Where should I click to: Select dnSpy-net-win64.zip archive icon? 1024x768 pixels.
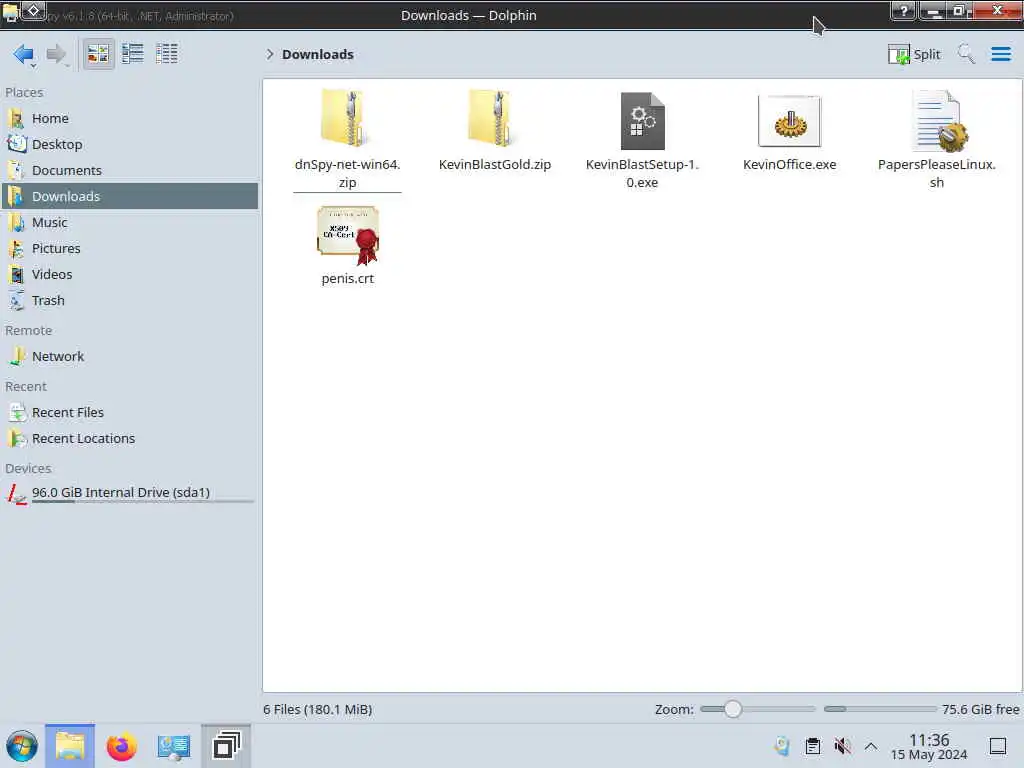[347, 118]
